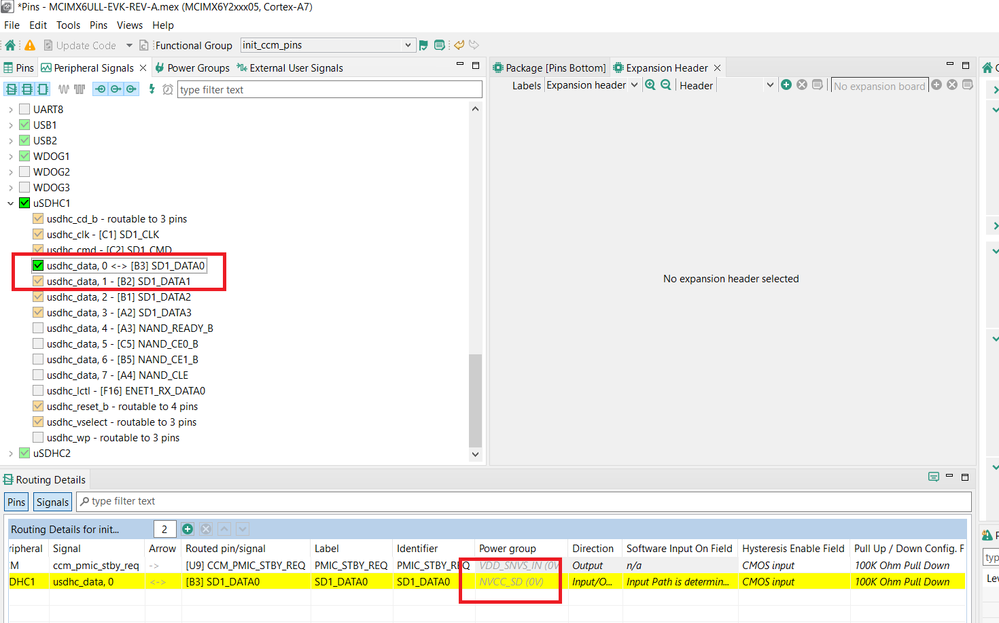Screen dimensions: 999x623
Task: Click the second pin-state filter icon in left panel
Action: click(x=27, y=89)
